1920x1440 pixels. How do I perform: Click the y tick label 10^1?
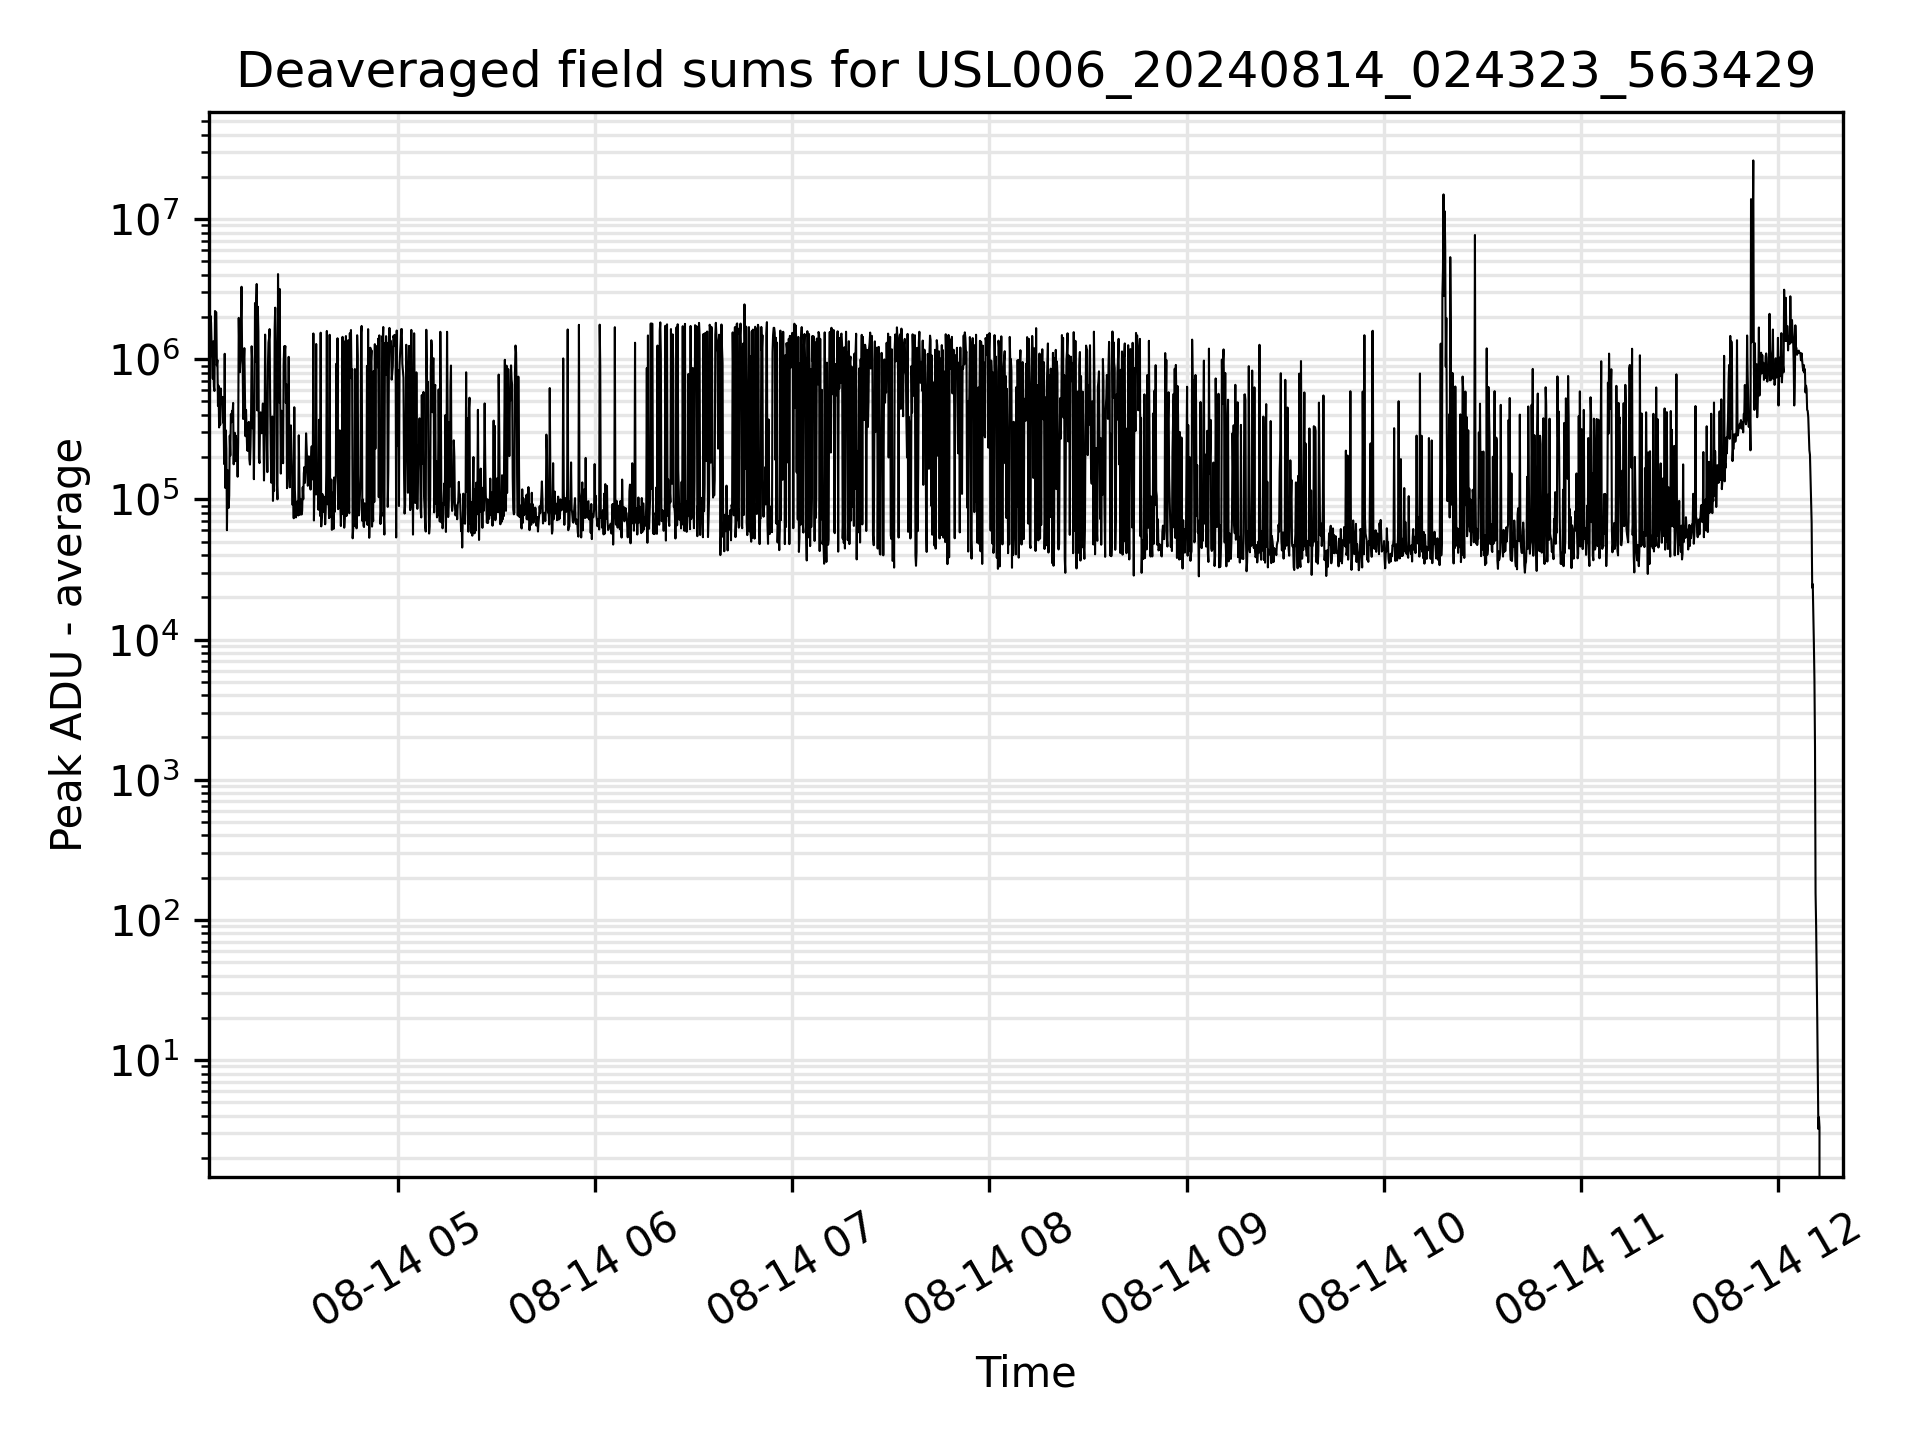click(x=146, y=1058)
